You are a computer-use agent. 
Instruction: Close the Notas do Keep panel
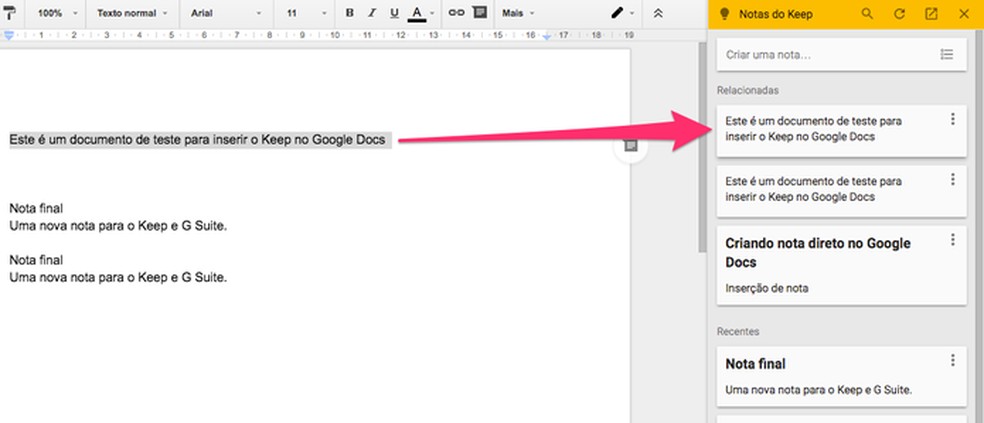click(x=964, y=14)
